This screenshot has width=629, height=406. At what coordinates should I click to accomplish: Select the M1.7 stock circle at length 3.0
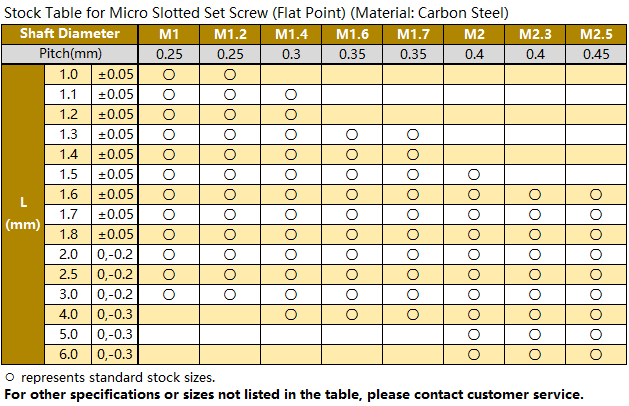tap(413, 294)
